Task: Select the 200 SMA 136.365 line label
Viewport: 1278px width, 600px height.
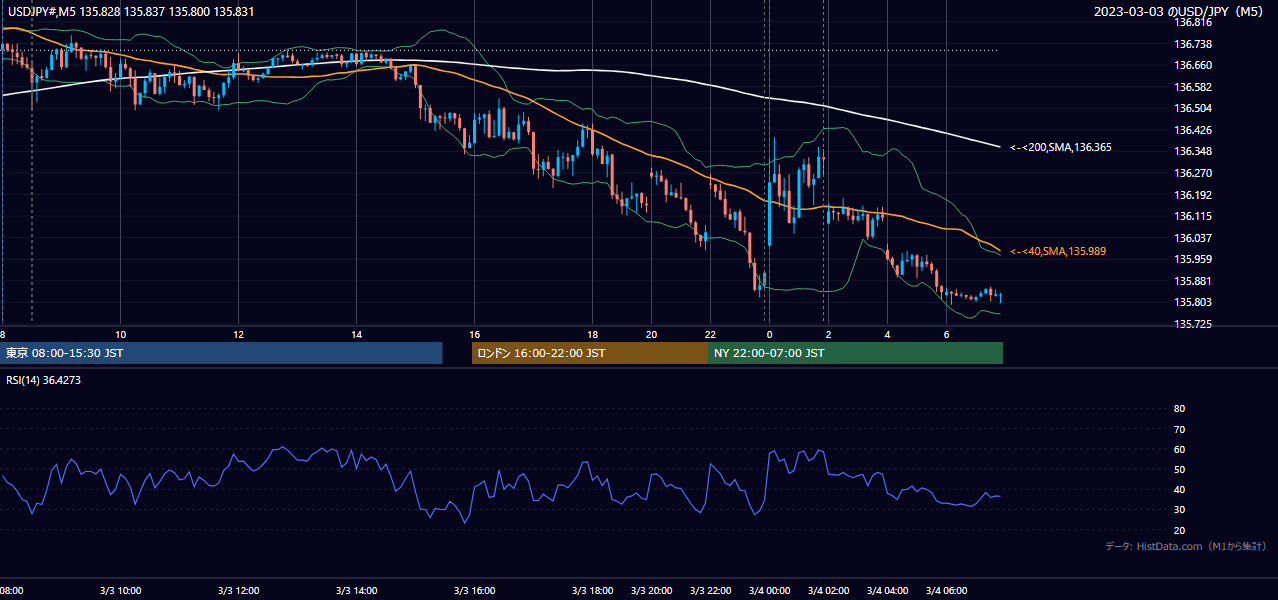Action: click(1060, 147)
